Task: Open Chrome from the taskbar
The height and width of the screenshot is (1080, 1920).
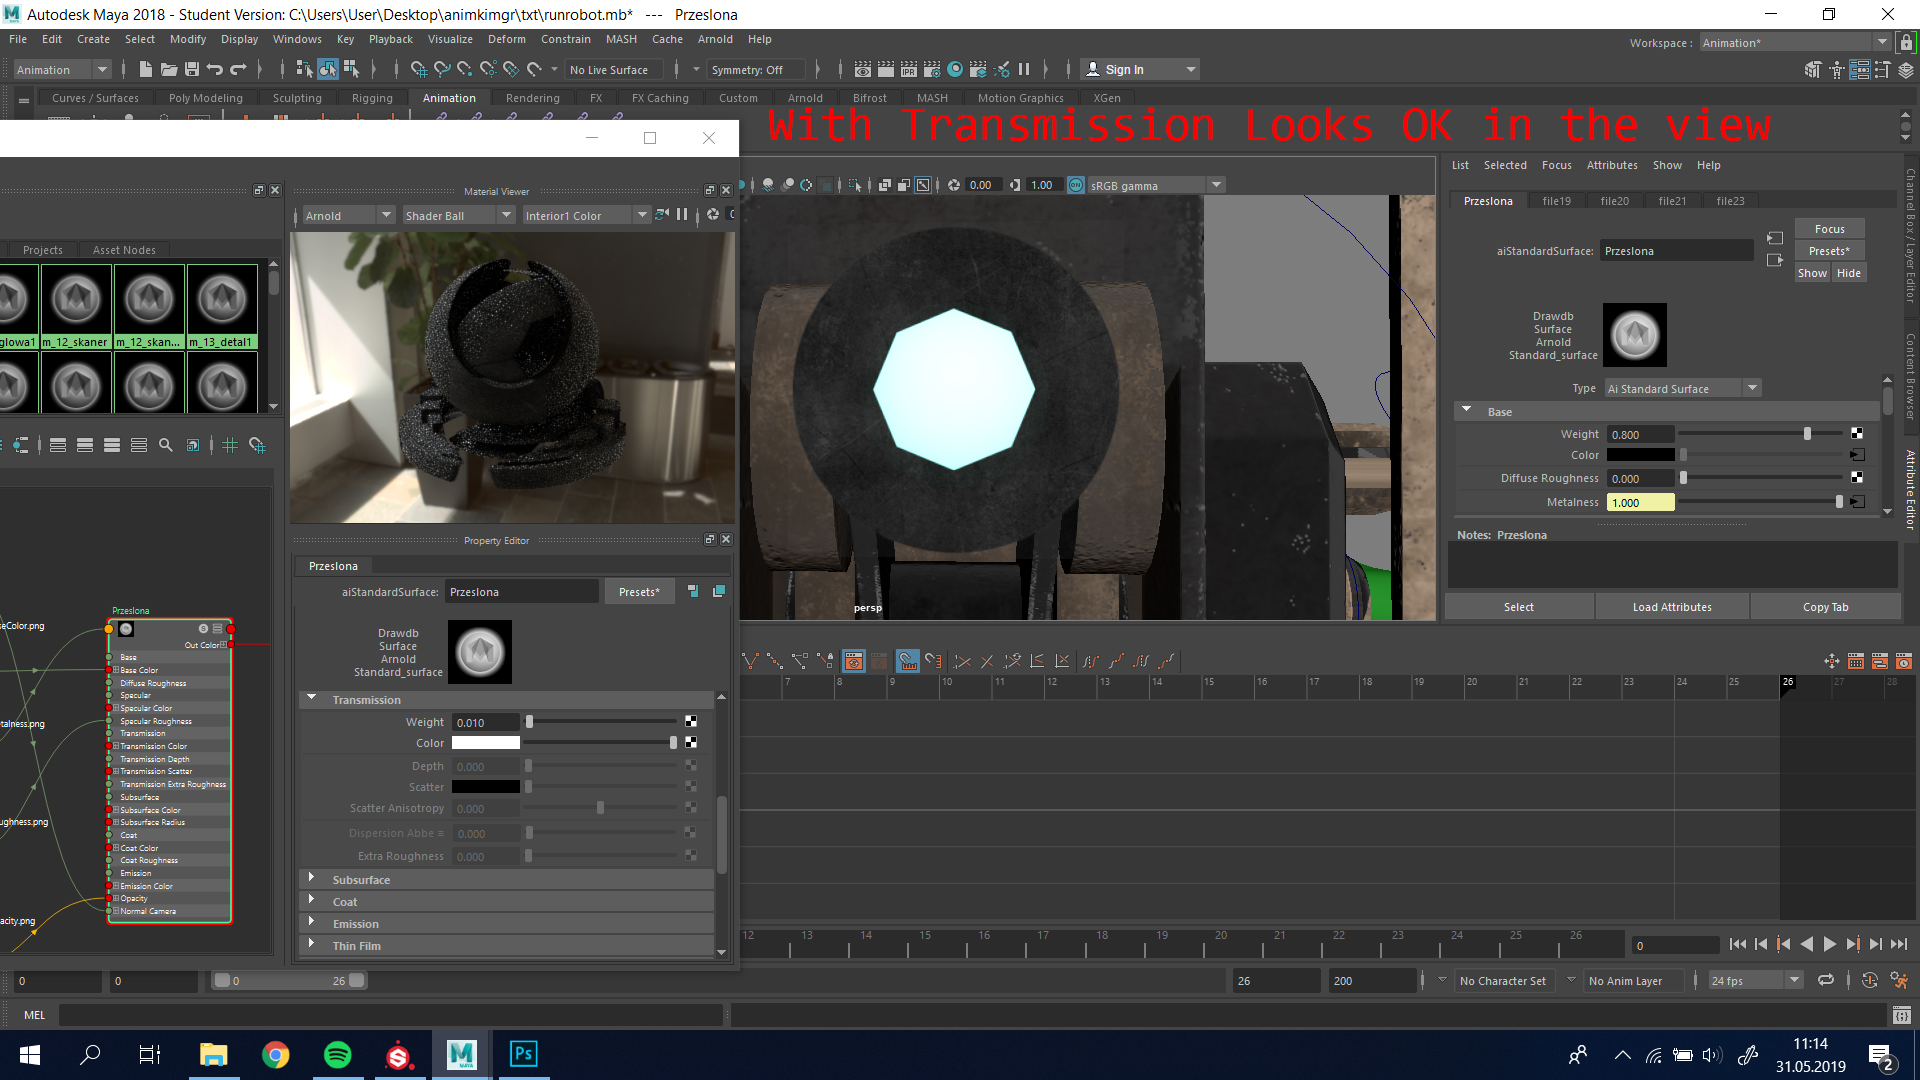Action: click(x=276, y=1054)
